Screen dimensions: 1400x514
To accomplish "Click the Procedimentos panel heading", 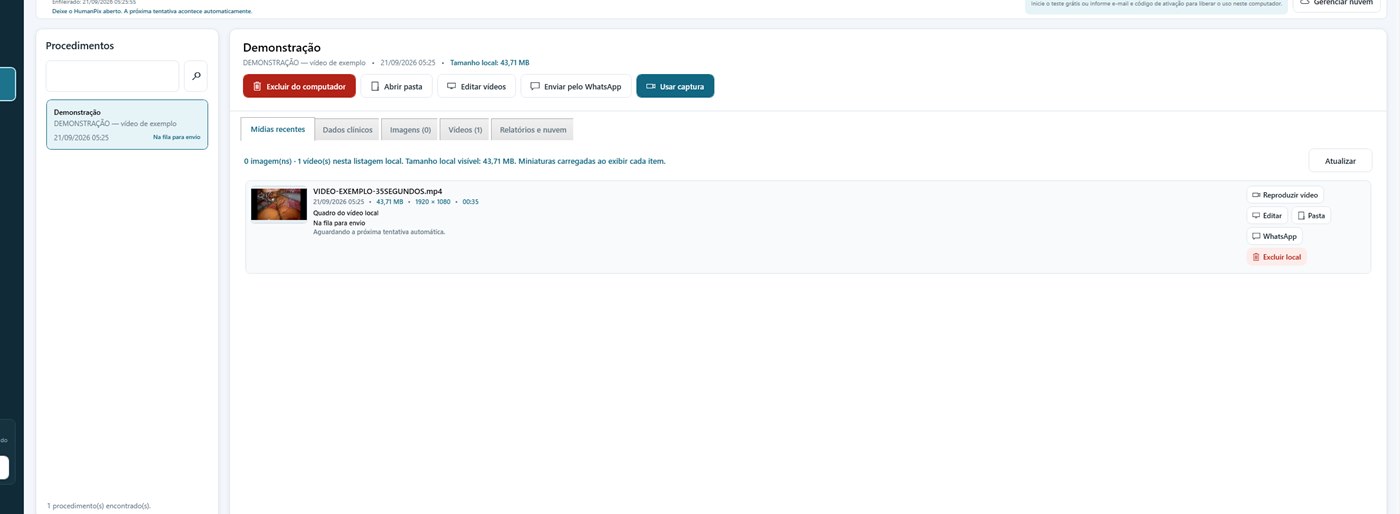I will (x=80, y=46).
